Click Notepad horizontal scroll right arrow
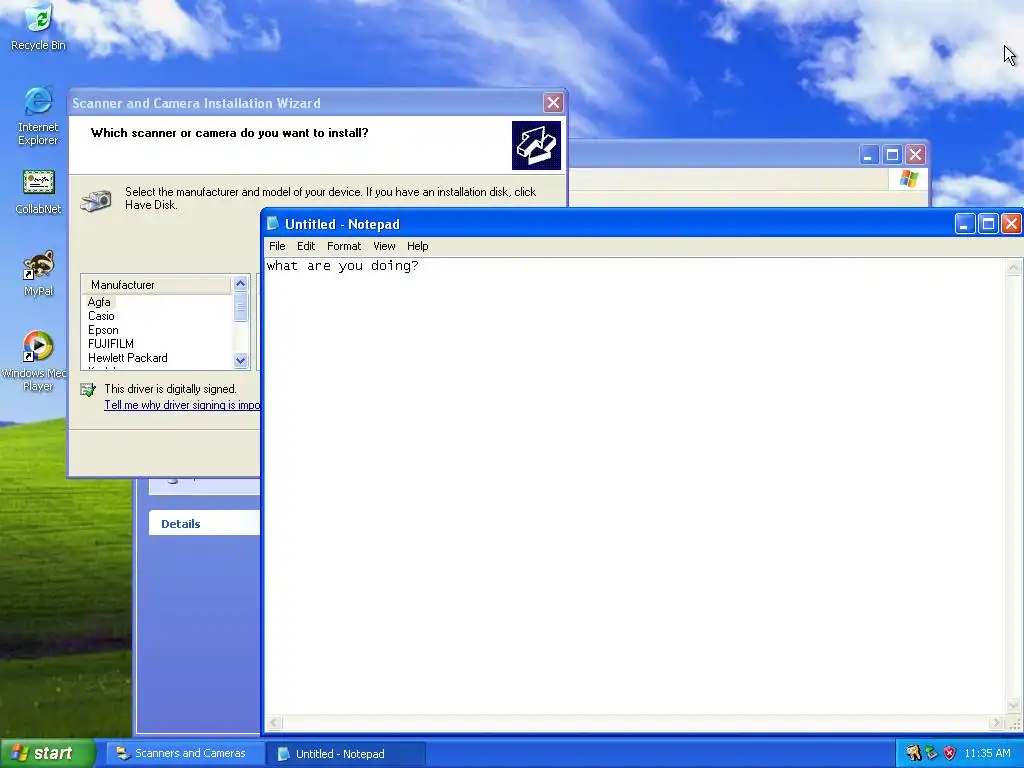This screenshot has height=768, width=1024. coord(996,722)
